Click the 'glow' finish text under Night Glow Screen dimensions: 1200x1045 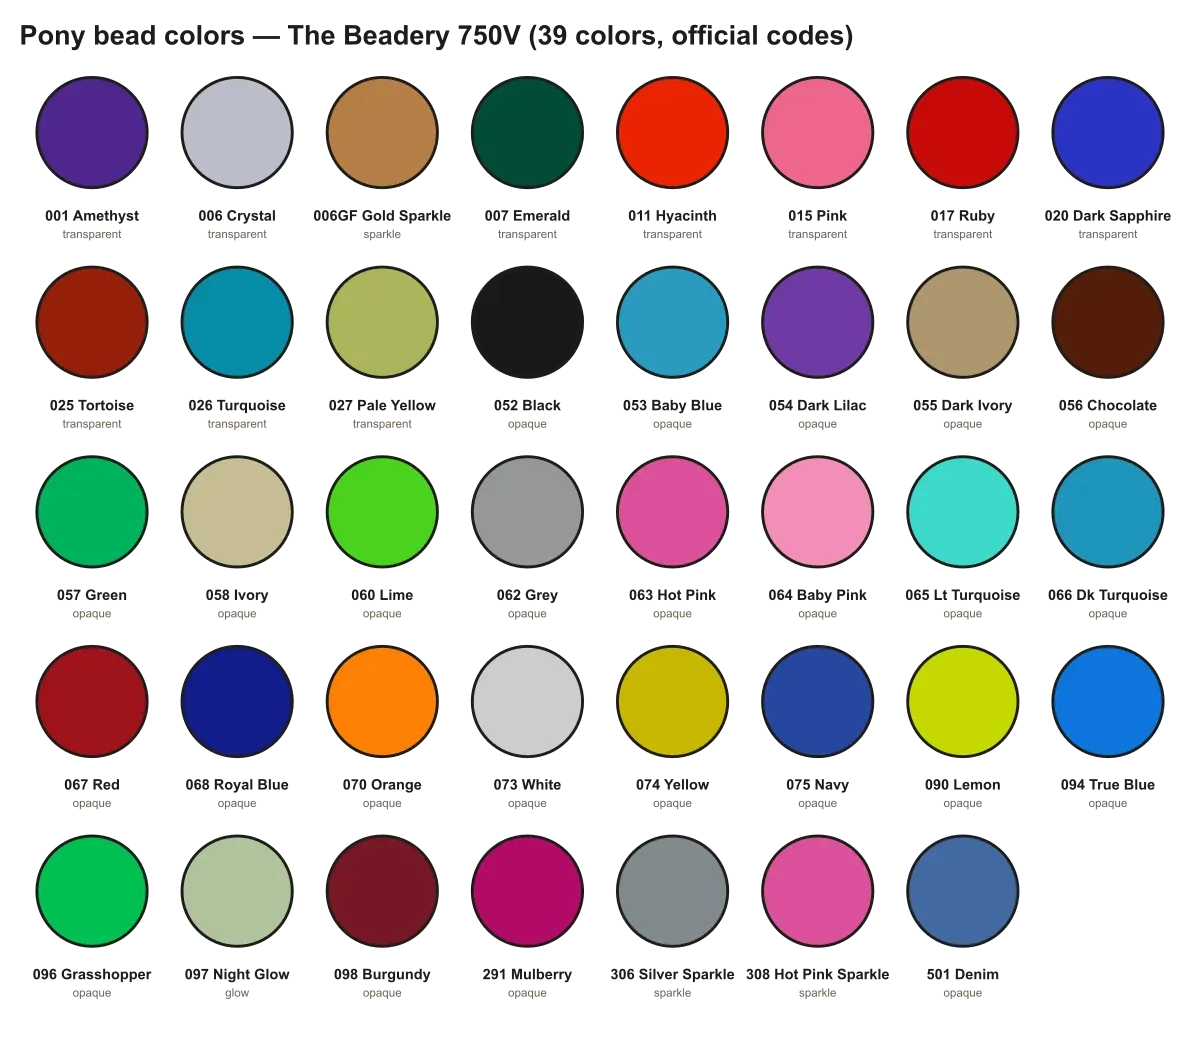[237, 993]
